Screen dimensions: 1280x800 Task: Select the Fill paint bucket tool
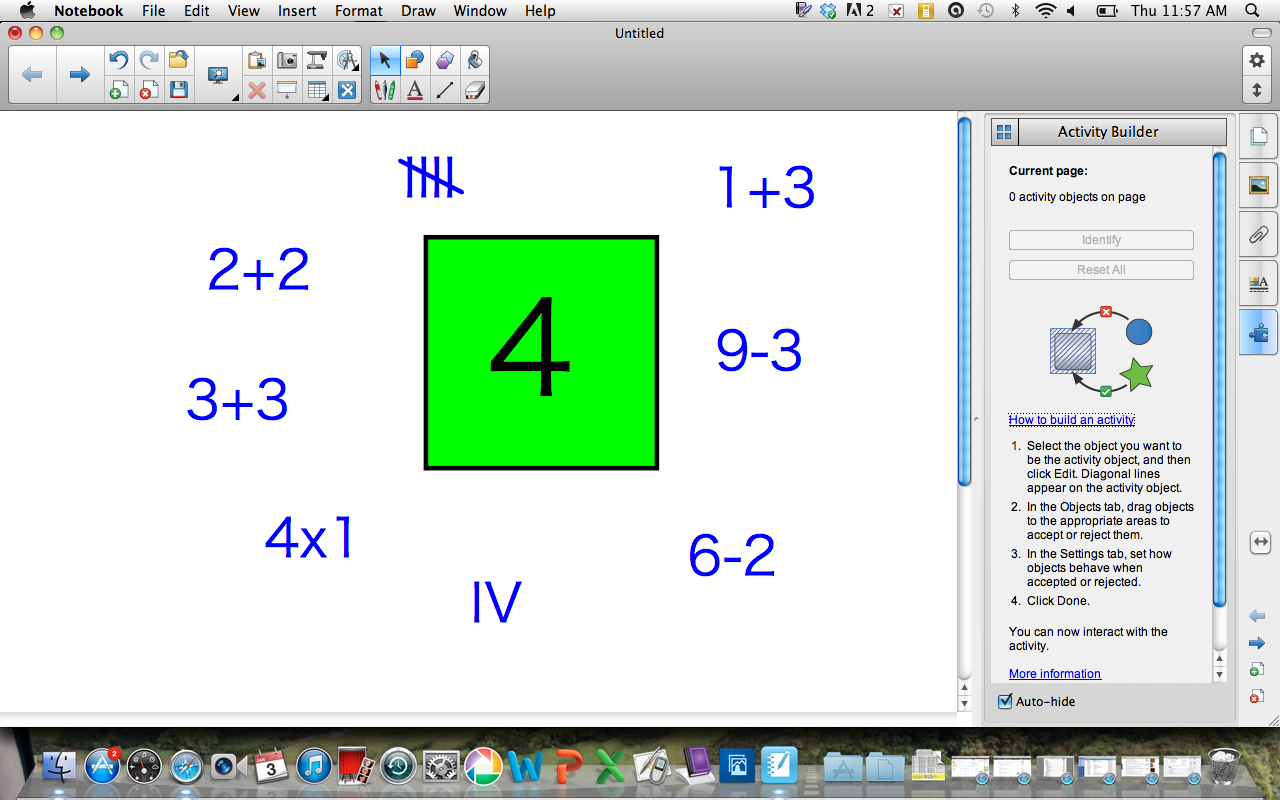tap(474, 60)
